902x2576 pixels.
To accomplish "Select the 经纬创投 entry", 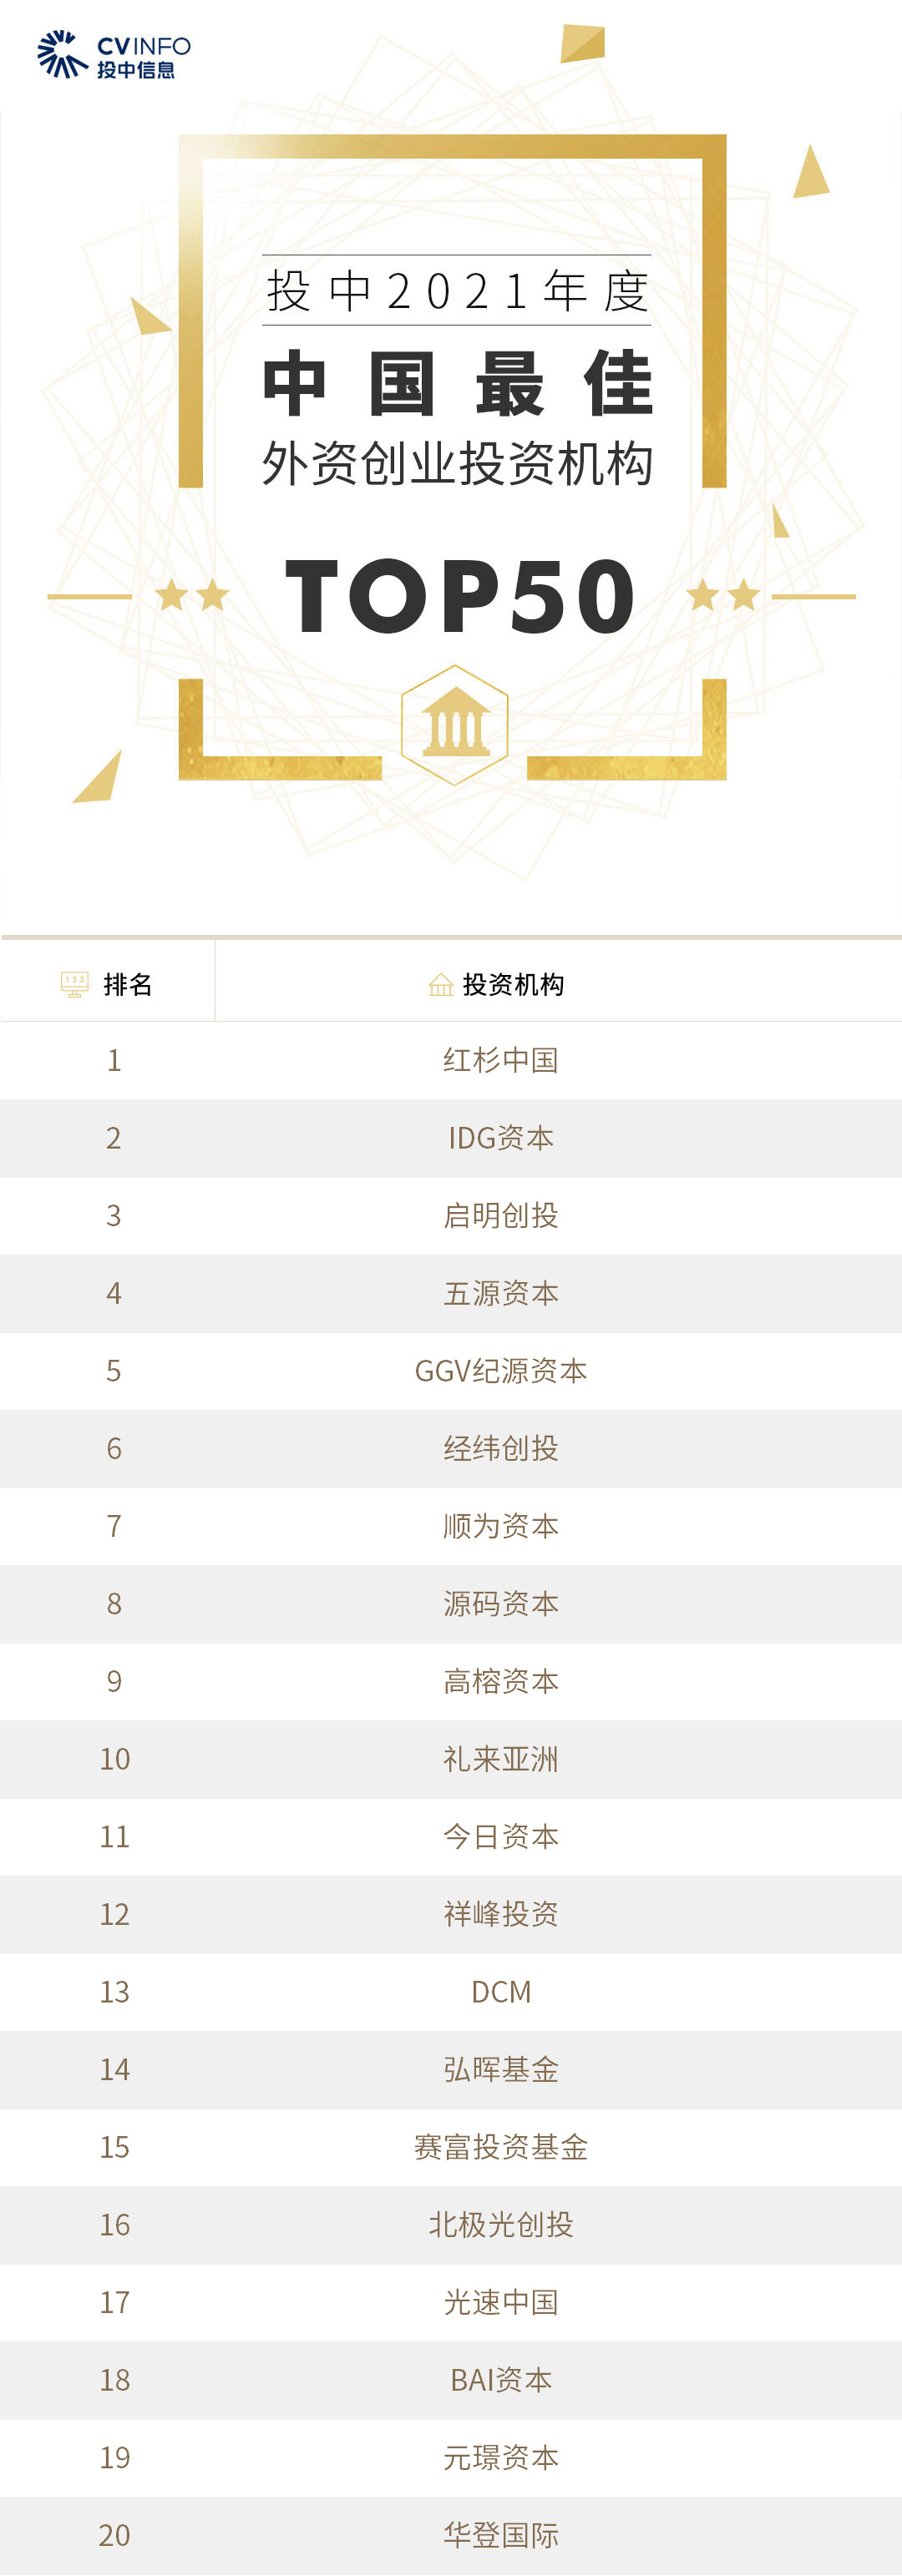I will tap(501, 1448).
